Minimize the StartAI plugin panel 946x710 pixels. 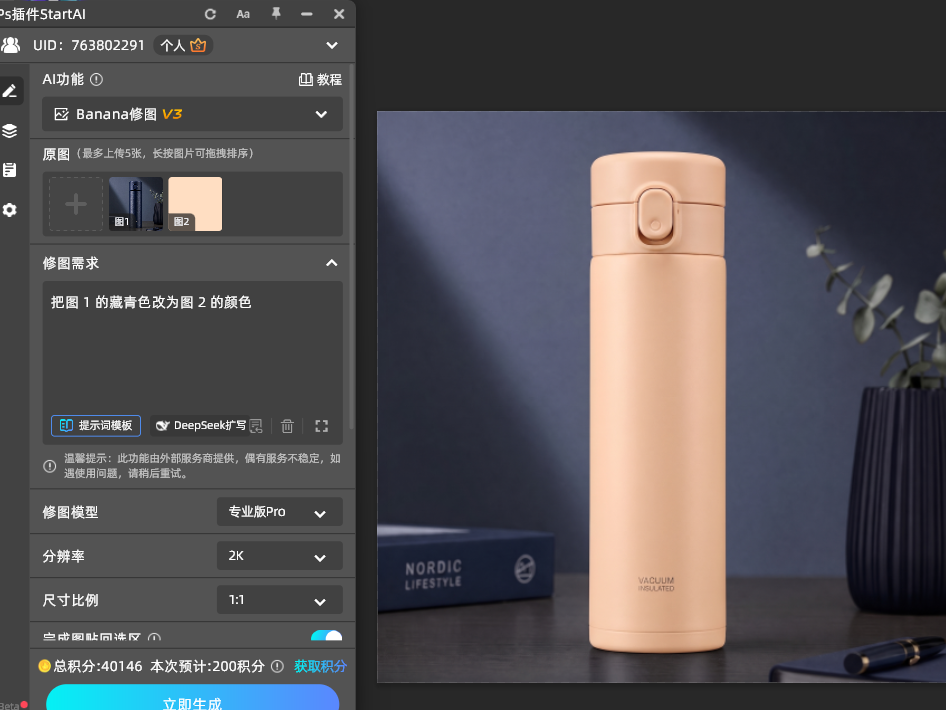click(306, 14)
